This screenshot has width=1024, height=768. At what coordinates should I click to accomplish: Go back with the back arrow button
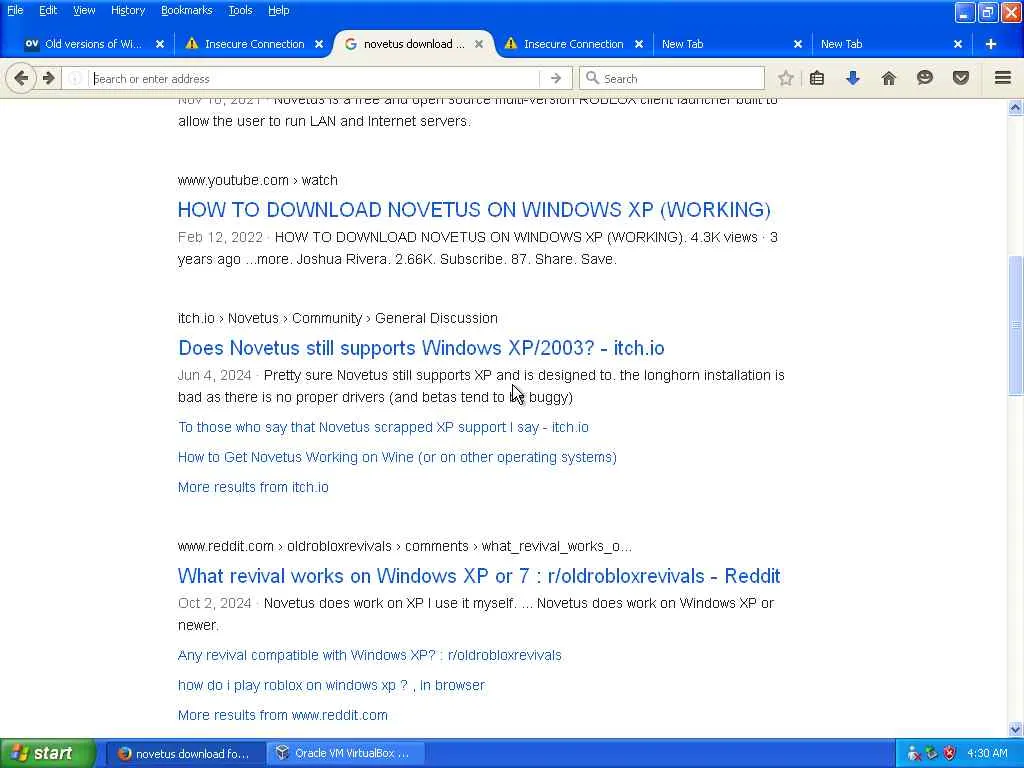tap(21, 78)
